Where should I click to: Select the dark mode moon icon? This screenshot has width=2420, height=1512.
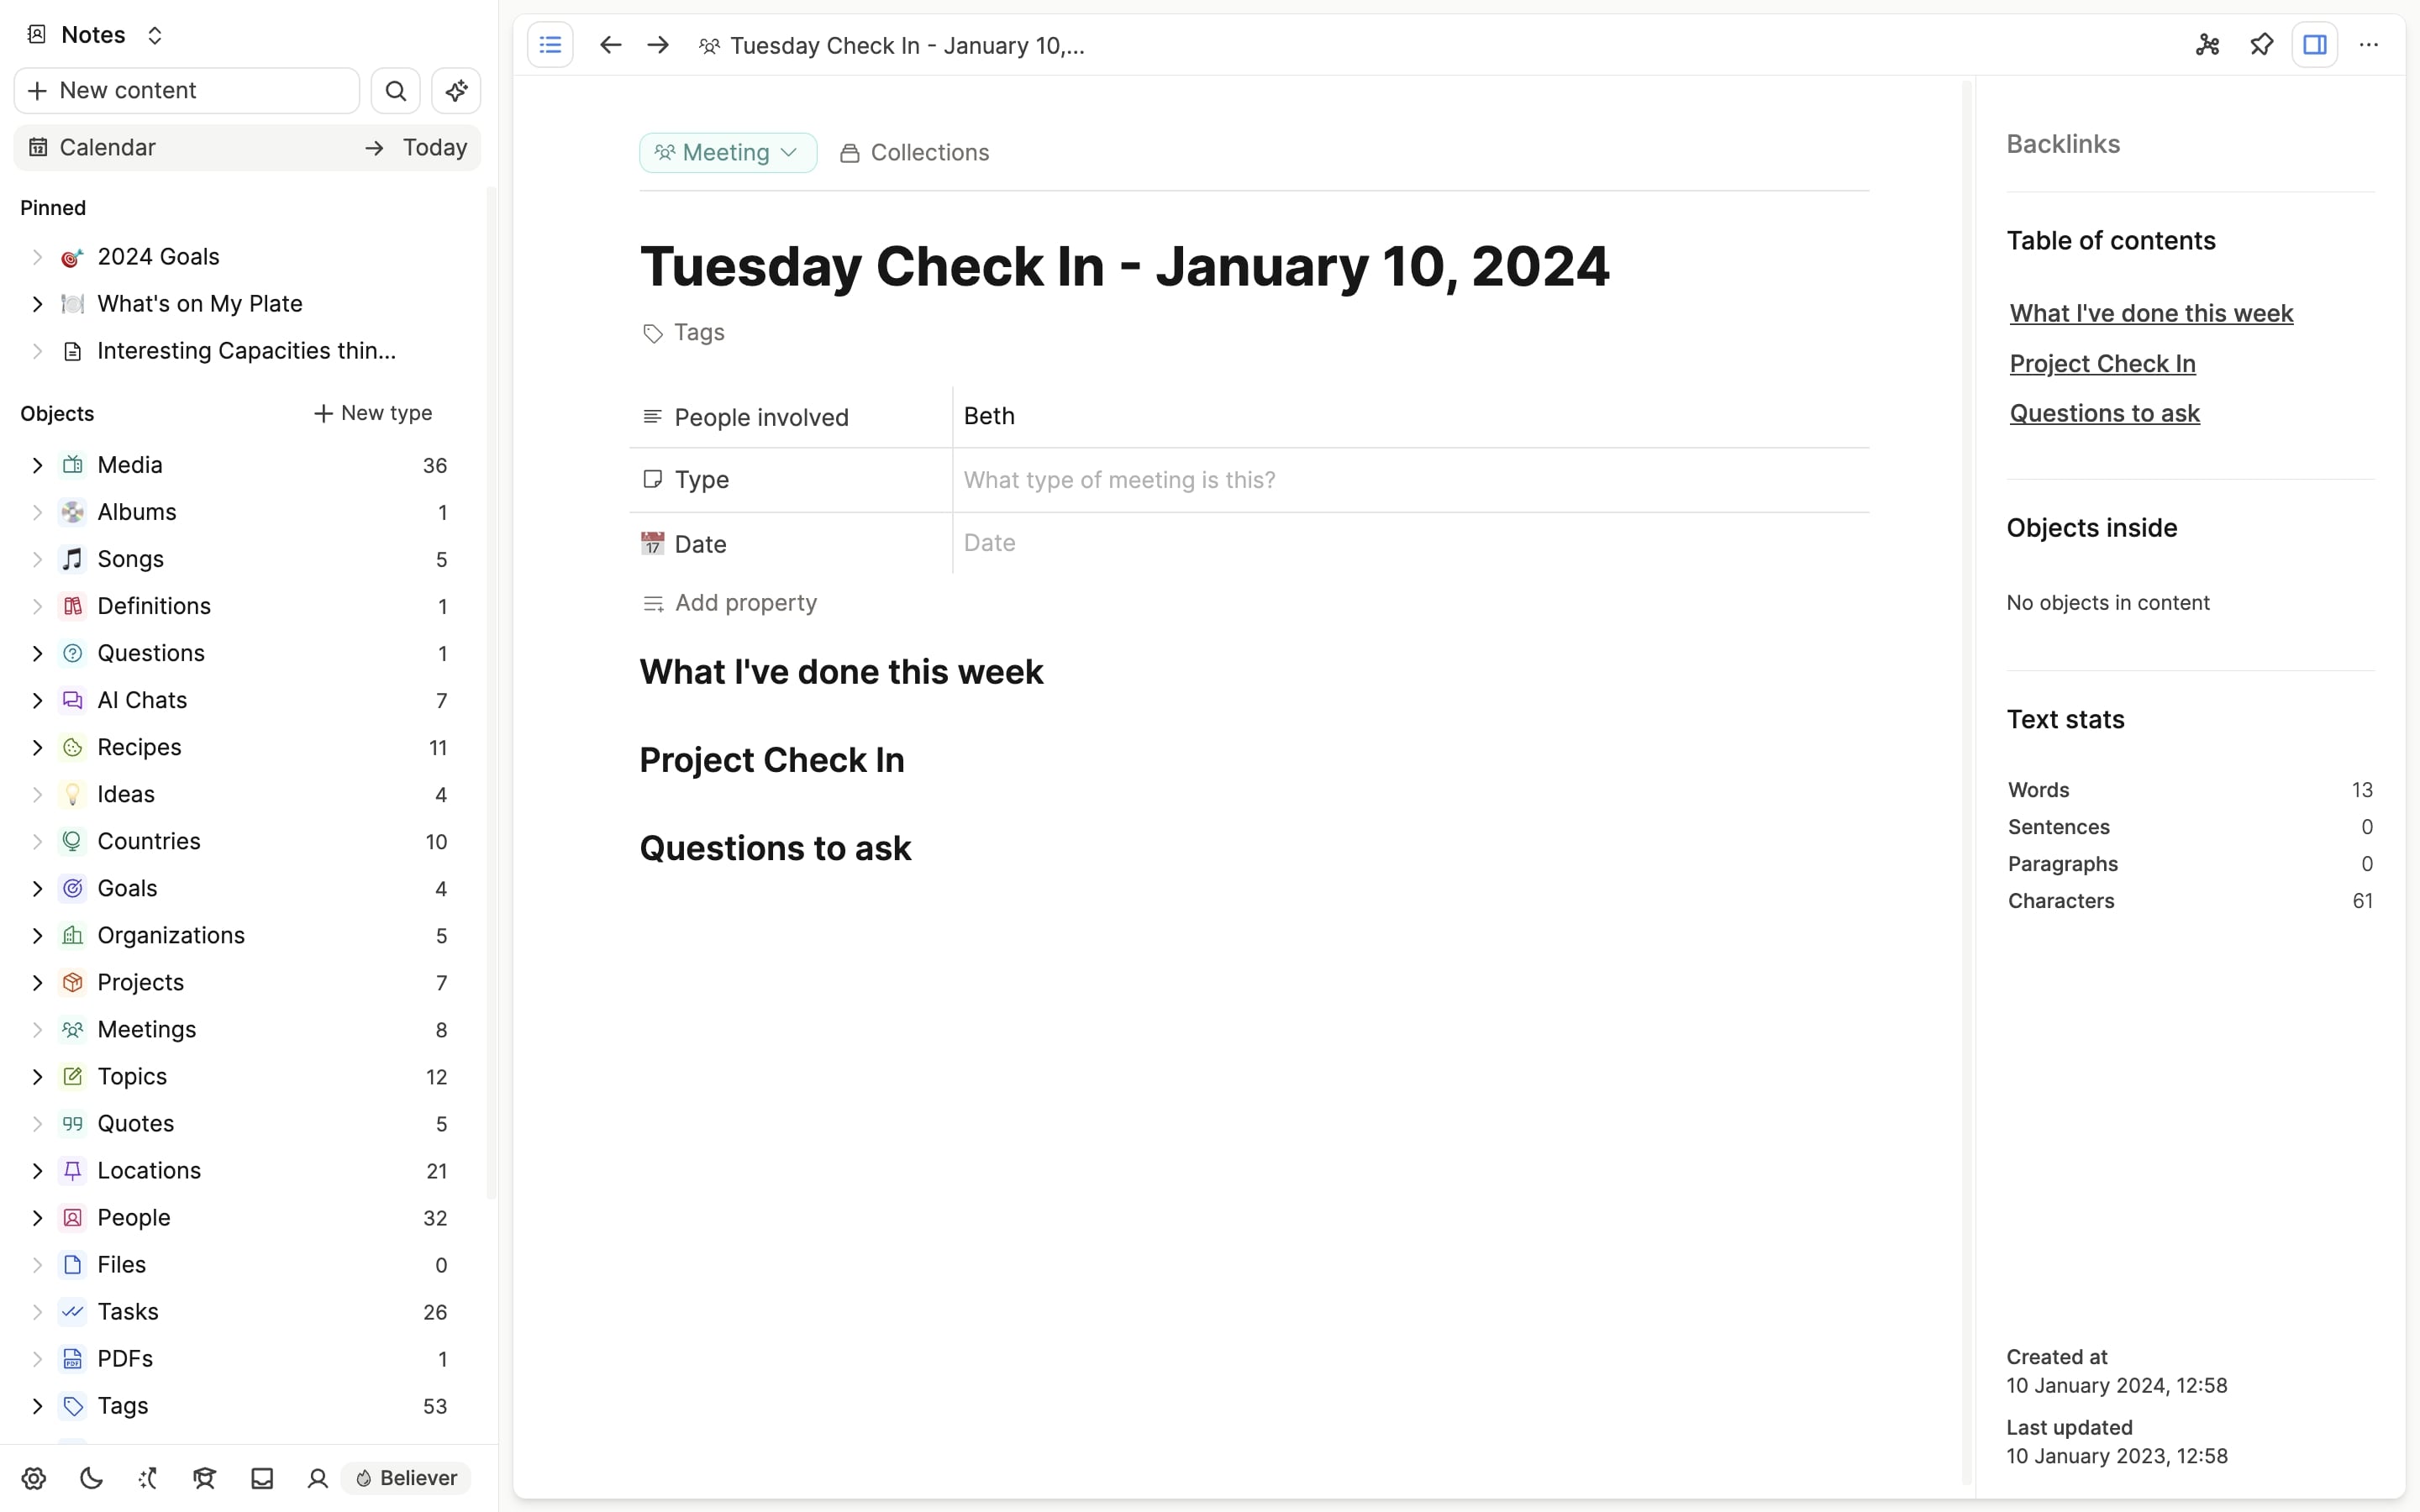click(x=91, y=1478)
